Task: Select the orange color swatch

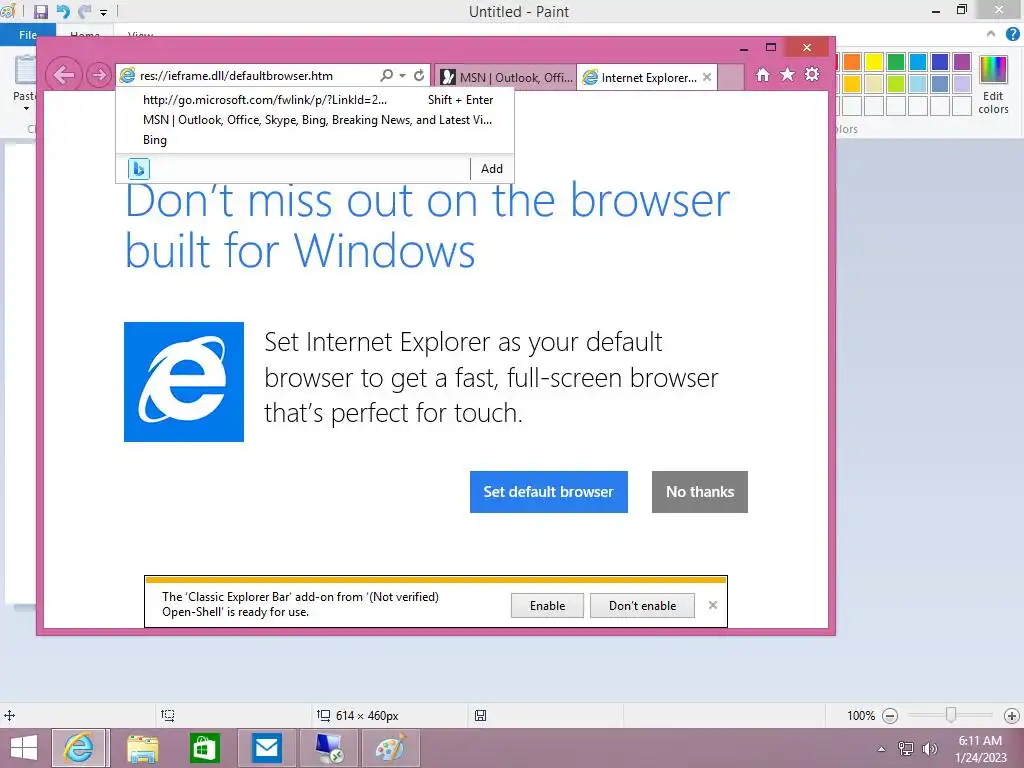Action: 852,61
